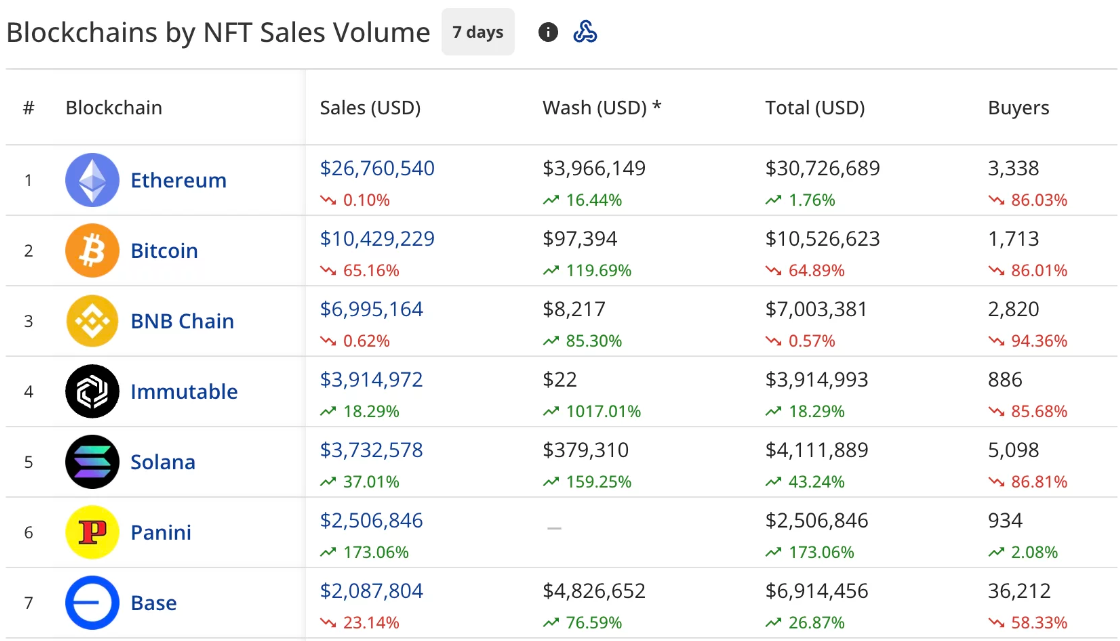Image resolution: width=1120 pixels, height=641 pixels.
Task: Open the BNB Chain page link
Action: 182,321
